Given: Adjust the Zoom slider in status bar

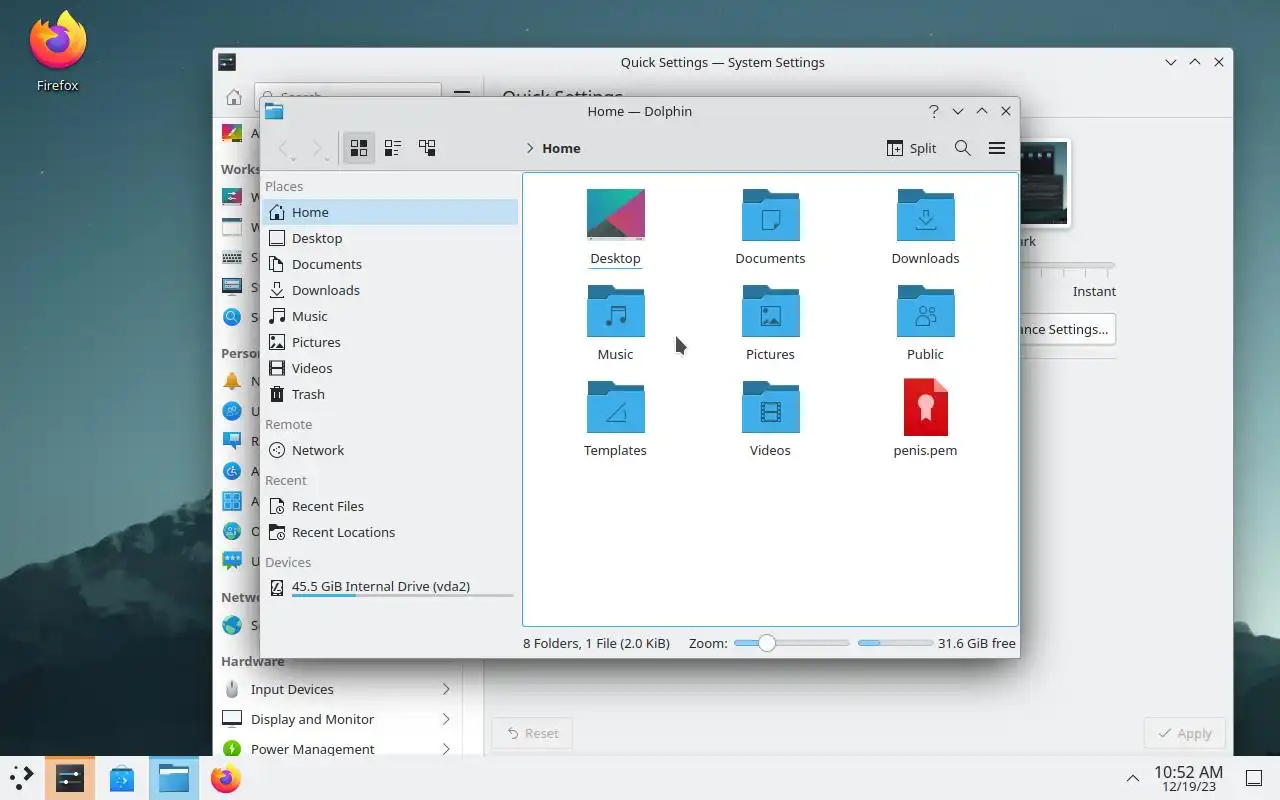Looking at the screenshot, I should [x=791, y=643].
